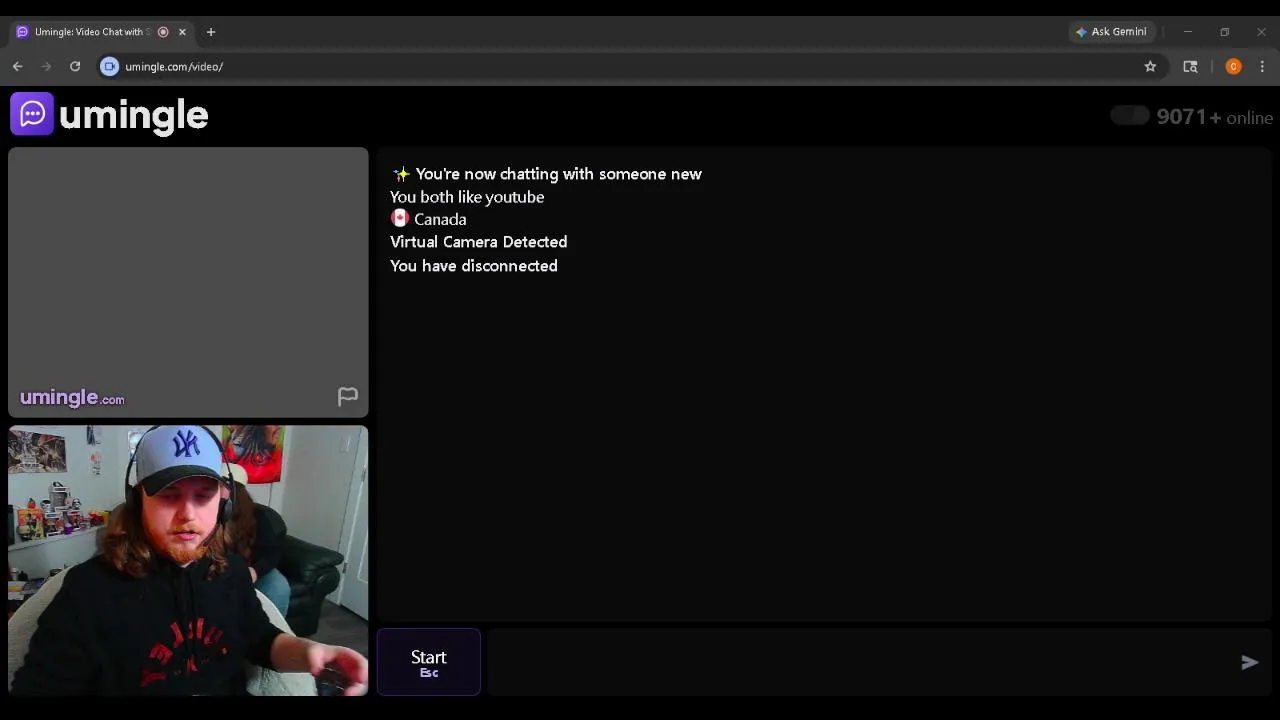This screenshot has height=720, width=1280.
Task: Open the Chrome three-dot menu
Action: 1262,66
